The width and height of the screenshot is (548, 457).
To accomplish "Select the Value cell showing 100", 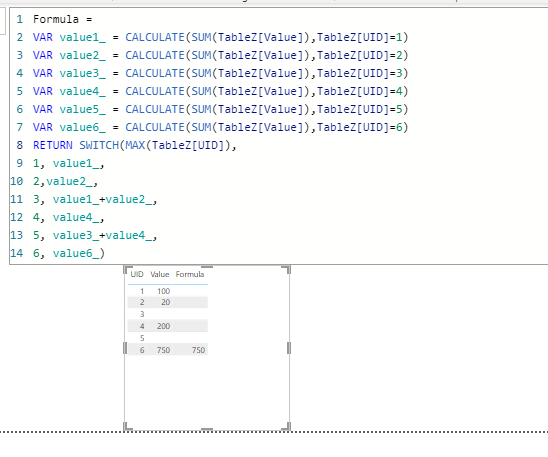I will (163, 291).
